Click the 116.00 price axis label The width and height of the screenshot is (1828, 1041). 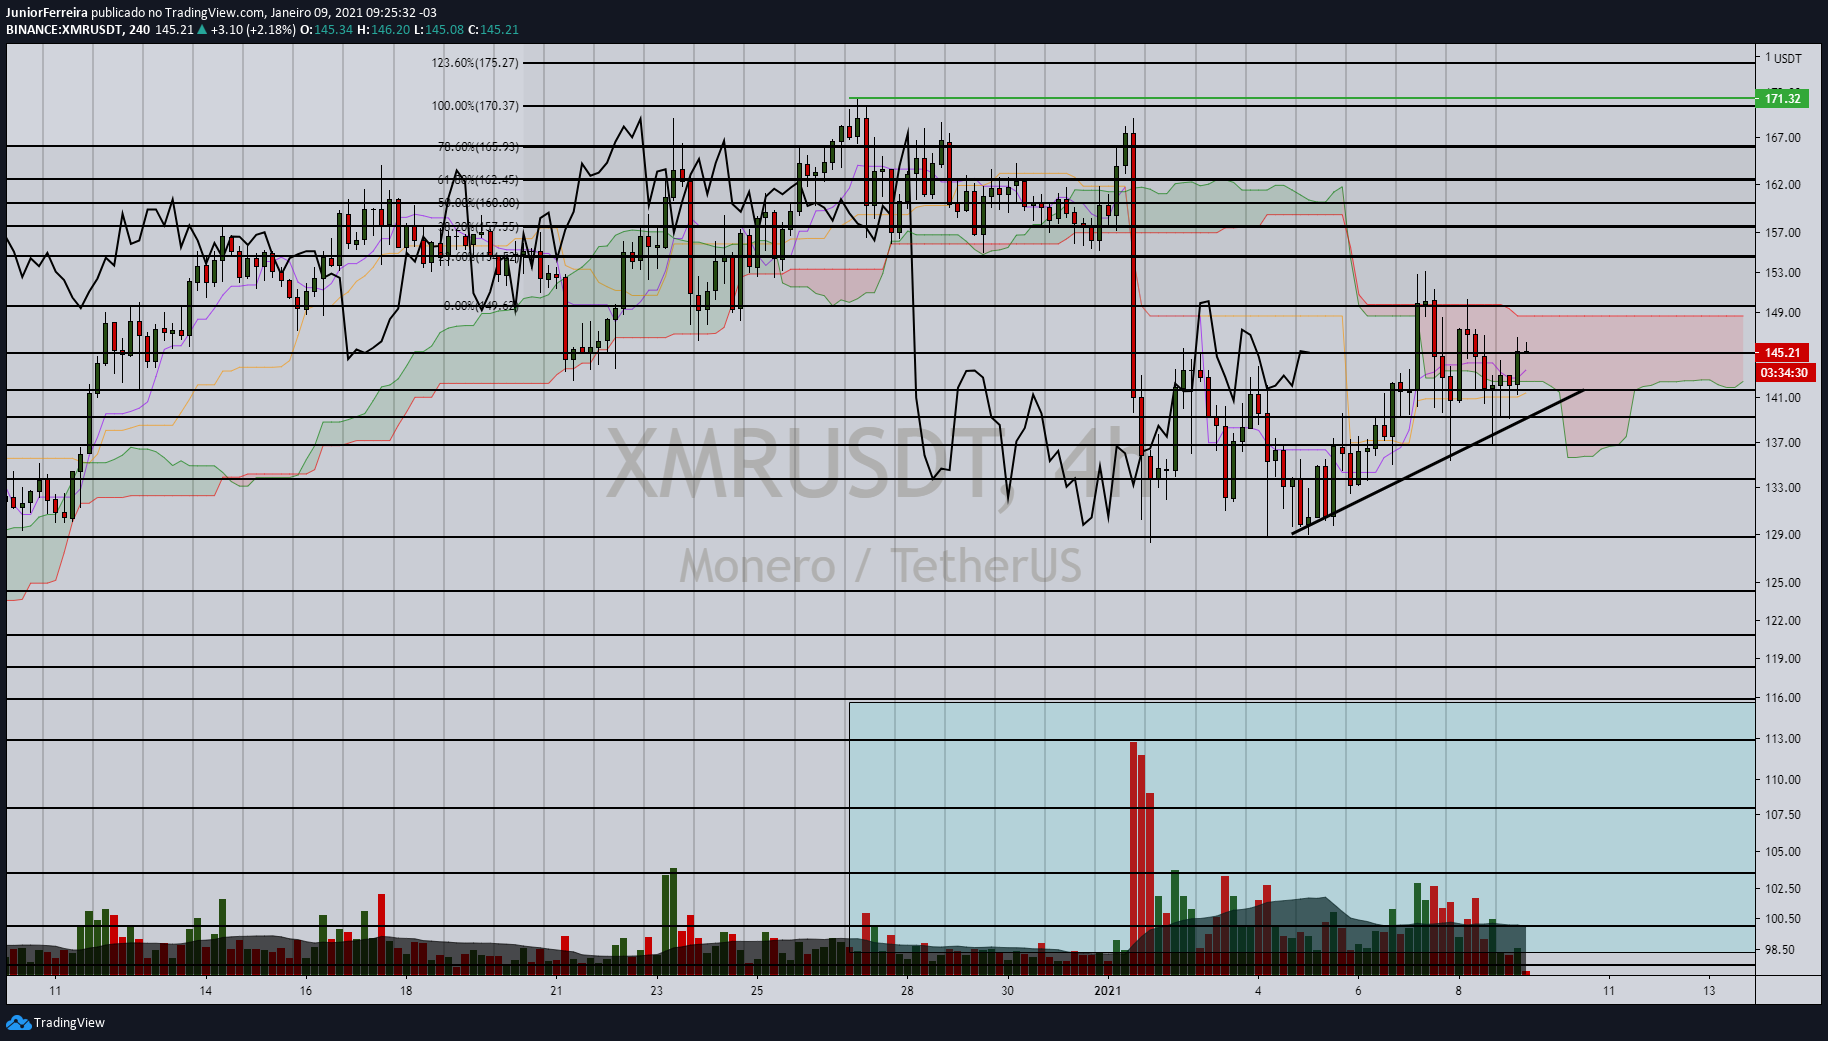click(1783, 698)
